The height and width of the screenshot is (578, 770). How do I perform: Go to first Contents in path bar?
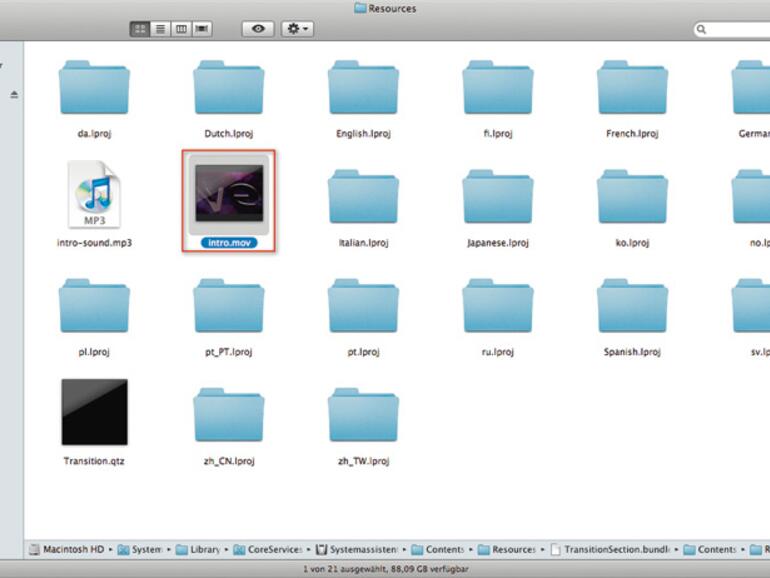point(438,549)
